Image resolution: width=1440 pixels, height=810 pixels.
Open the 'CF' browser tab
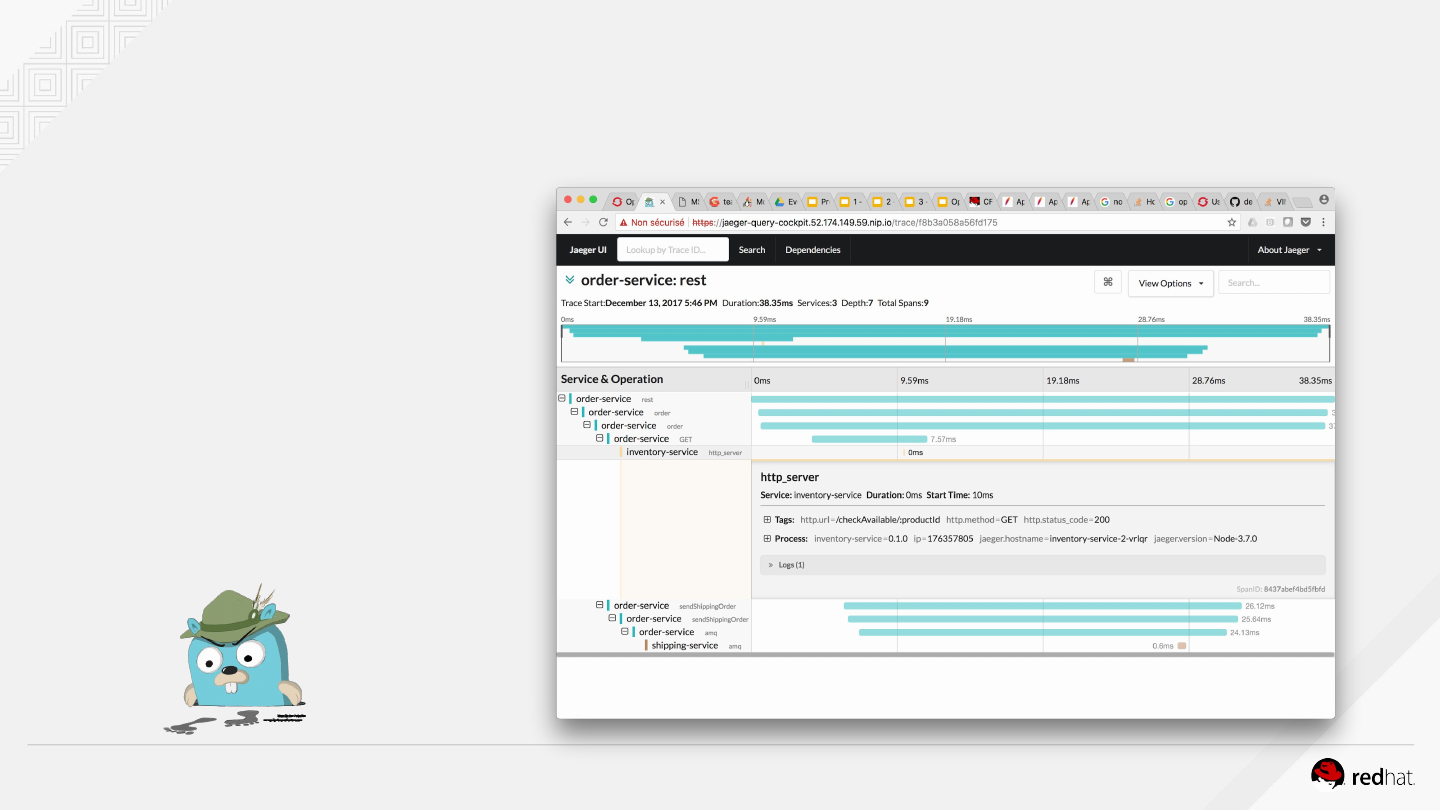point(980,201)
